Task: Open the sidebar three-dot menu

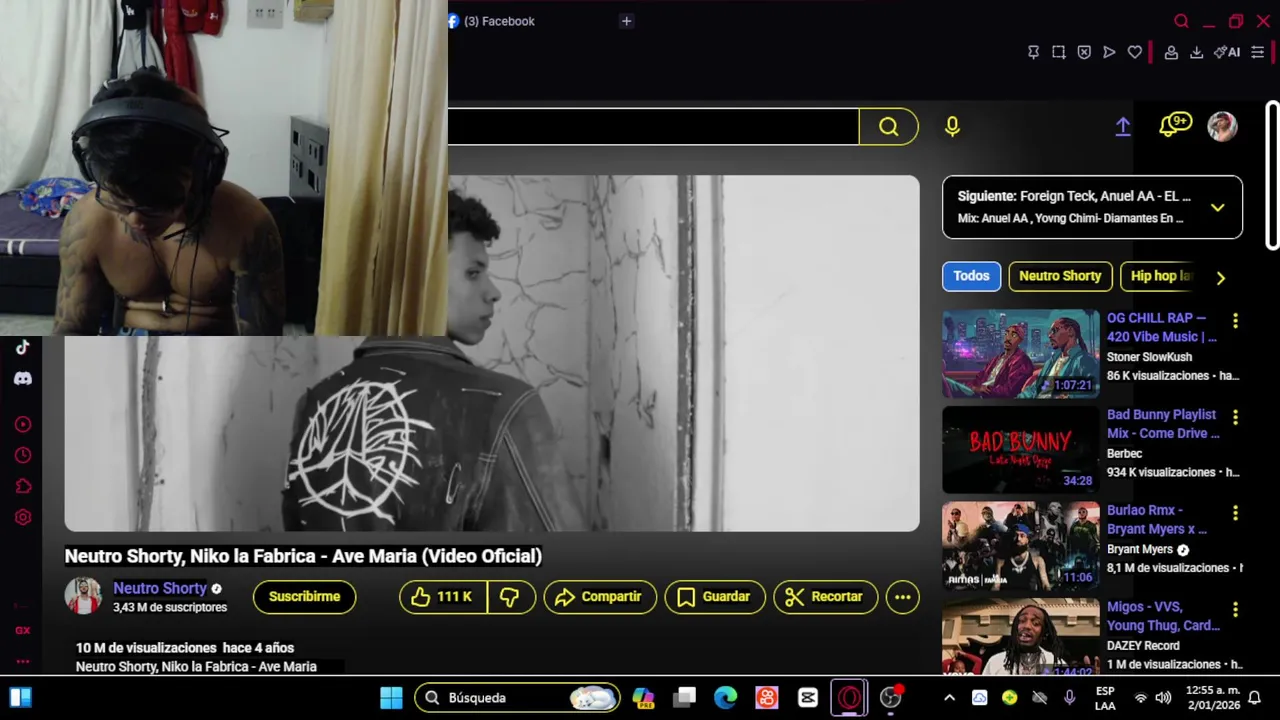Action: 23,661
